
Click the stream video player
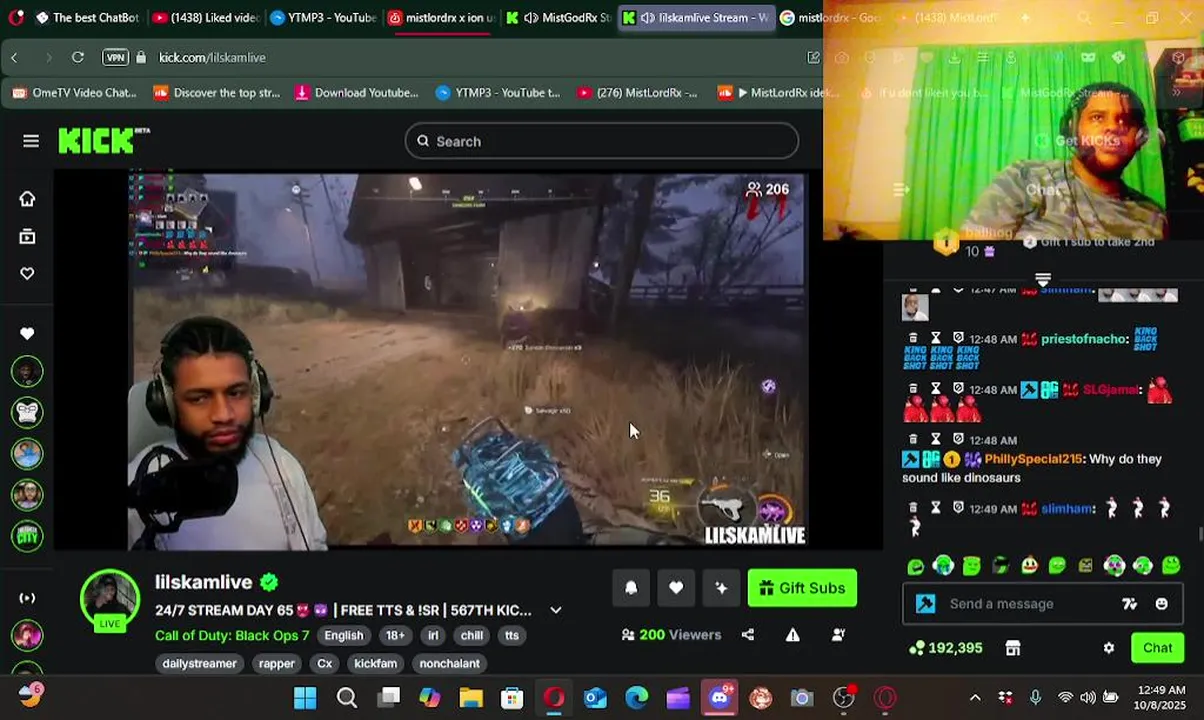(x=467, y=360)
